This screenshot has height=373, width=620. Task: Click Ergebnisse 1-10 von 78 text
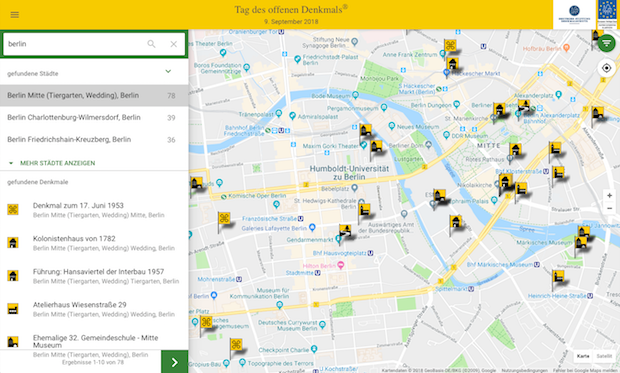(x=93, y=362)
